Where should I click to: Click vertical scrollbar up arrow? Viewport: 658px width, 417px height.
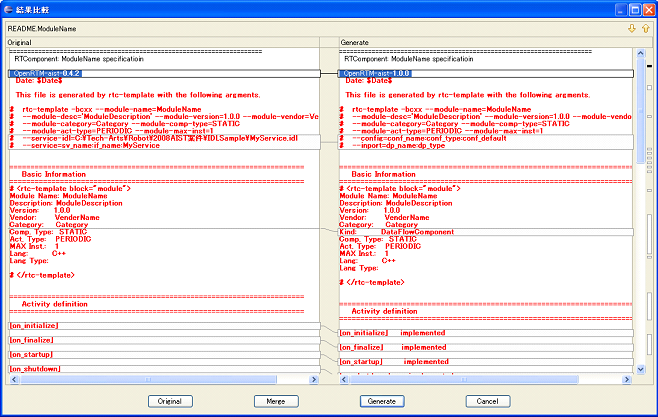[x=640, y=53]
